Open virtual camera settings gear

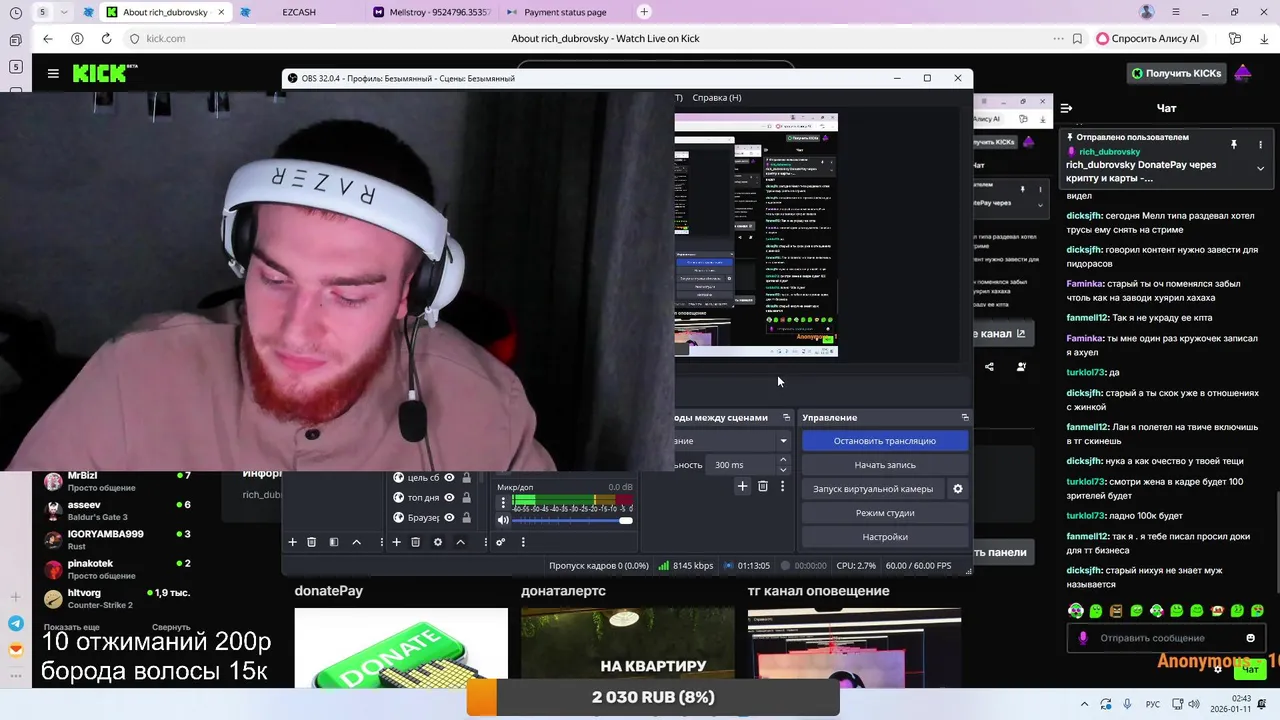(x=957, y=489)
